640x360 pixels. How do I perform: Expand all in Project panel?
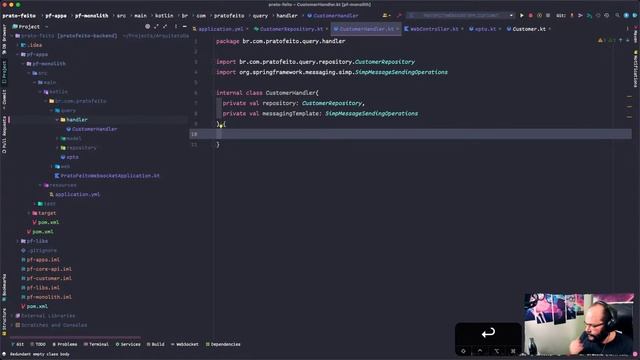pyautogui.click(x=156, y=27)
